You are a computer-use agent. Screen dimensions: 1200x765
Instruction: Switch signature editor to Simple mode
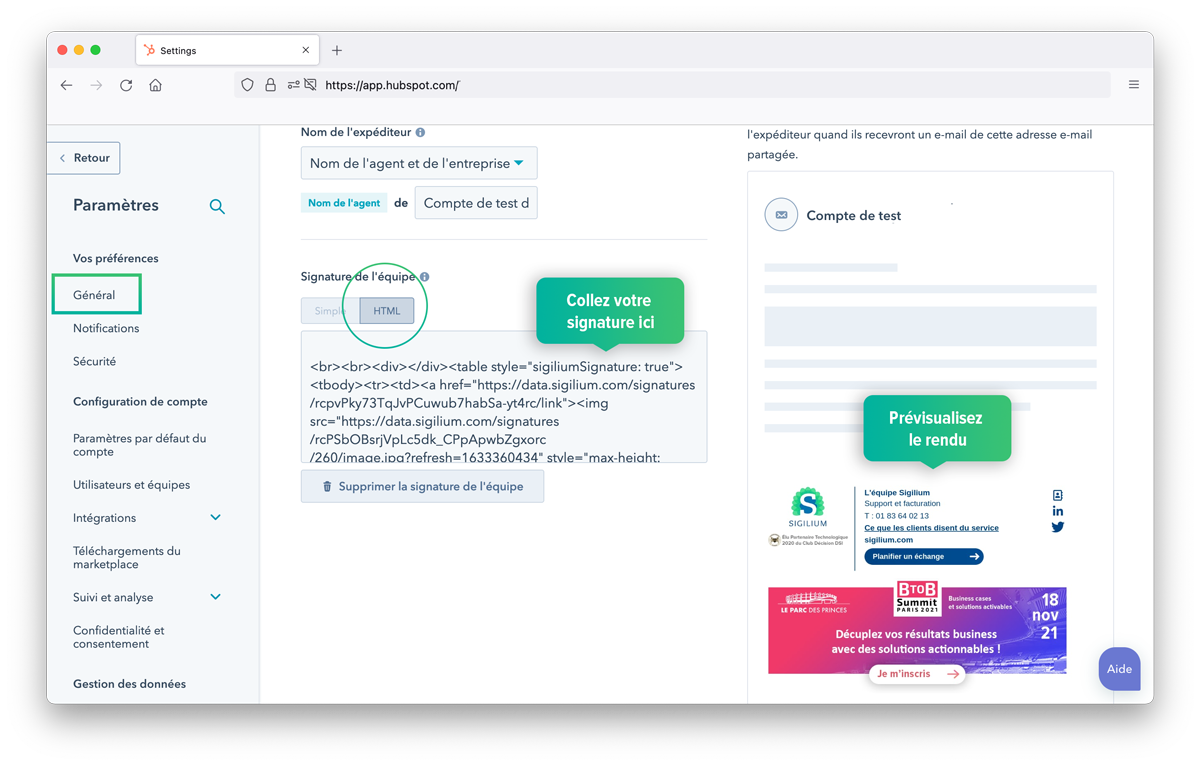(x=330, y=311)
